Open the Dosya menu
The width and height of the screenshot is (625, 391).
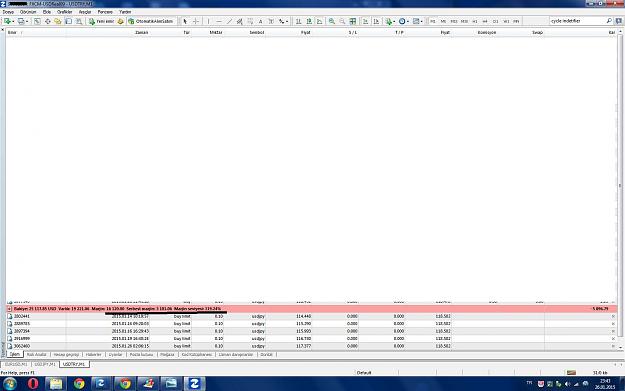tap(8, 12)
